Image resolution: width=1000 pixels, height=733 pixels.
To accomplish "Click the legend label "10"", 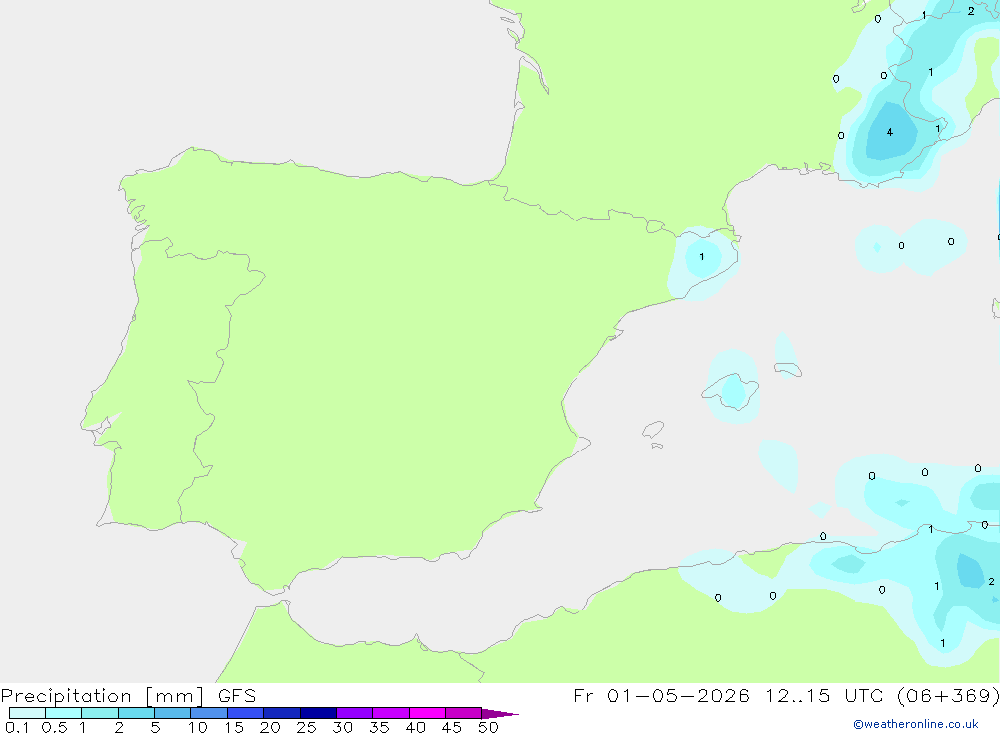I will pyautogui.click(x=198, y=727).
